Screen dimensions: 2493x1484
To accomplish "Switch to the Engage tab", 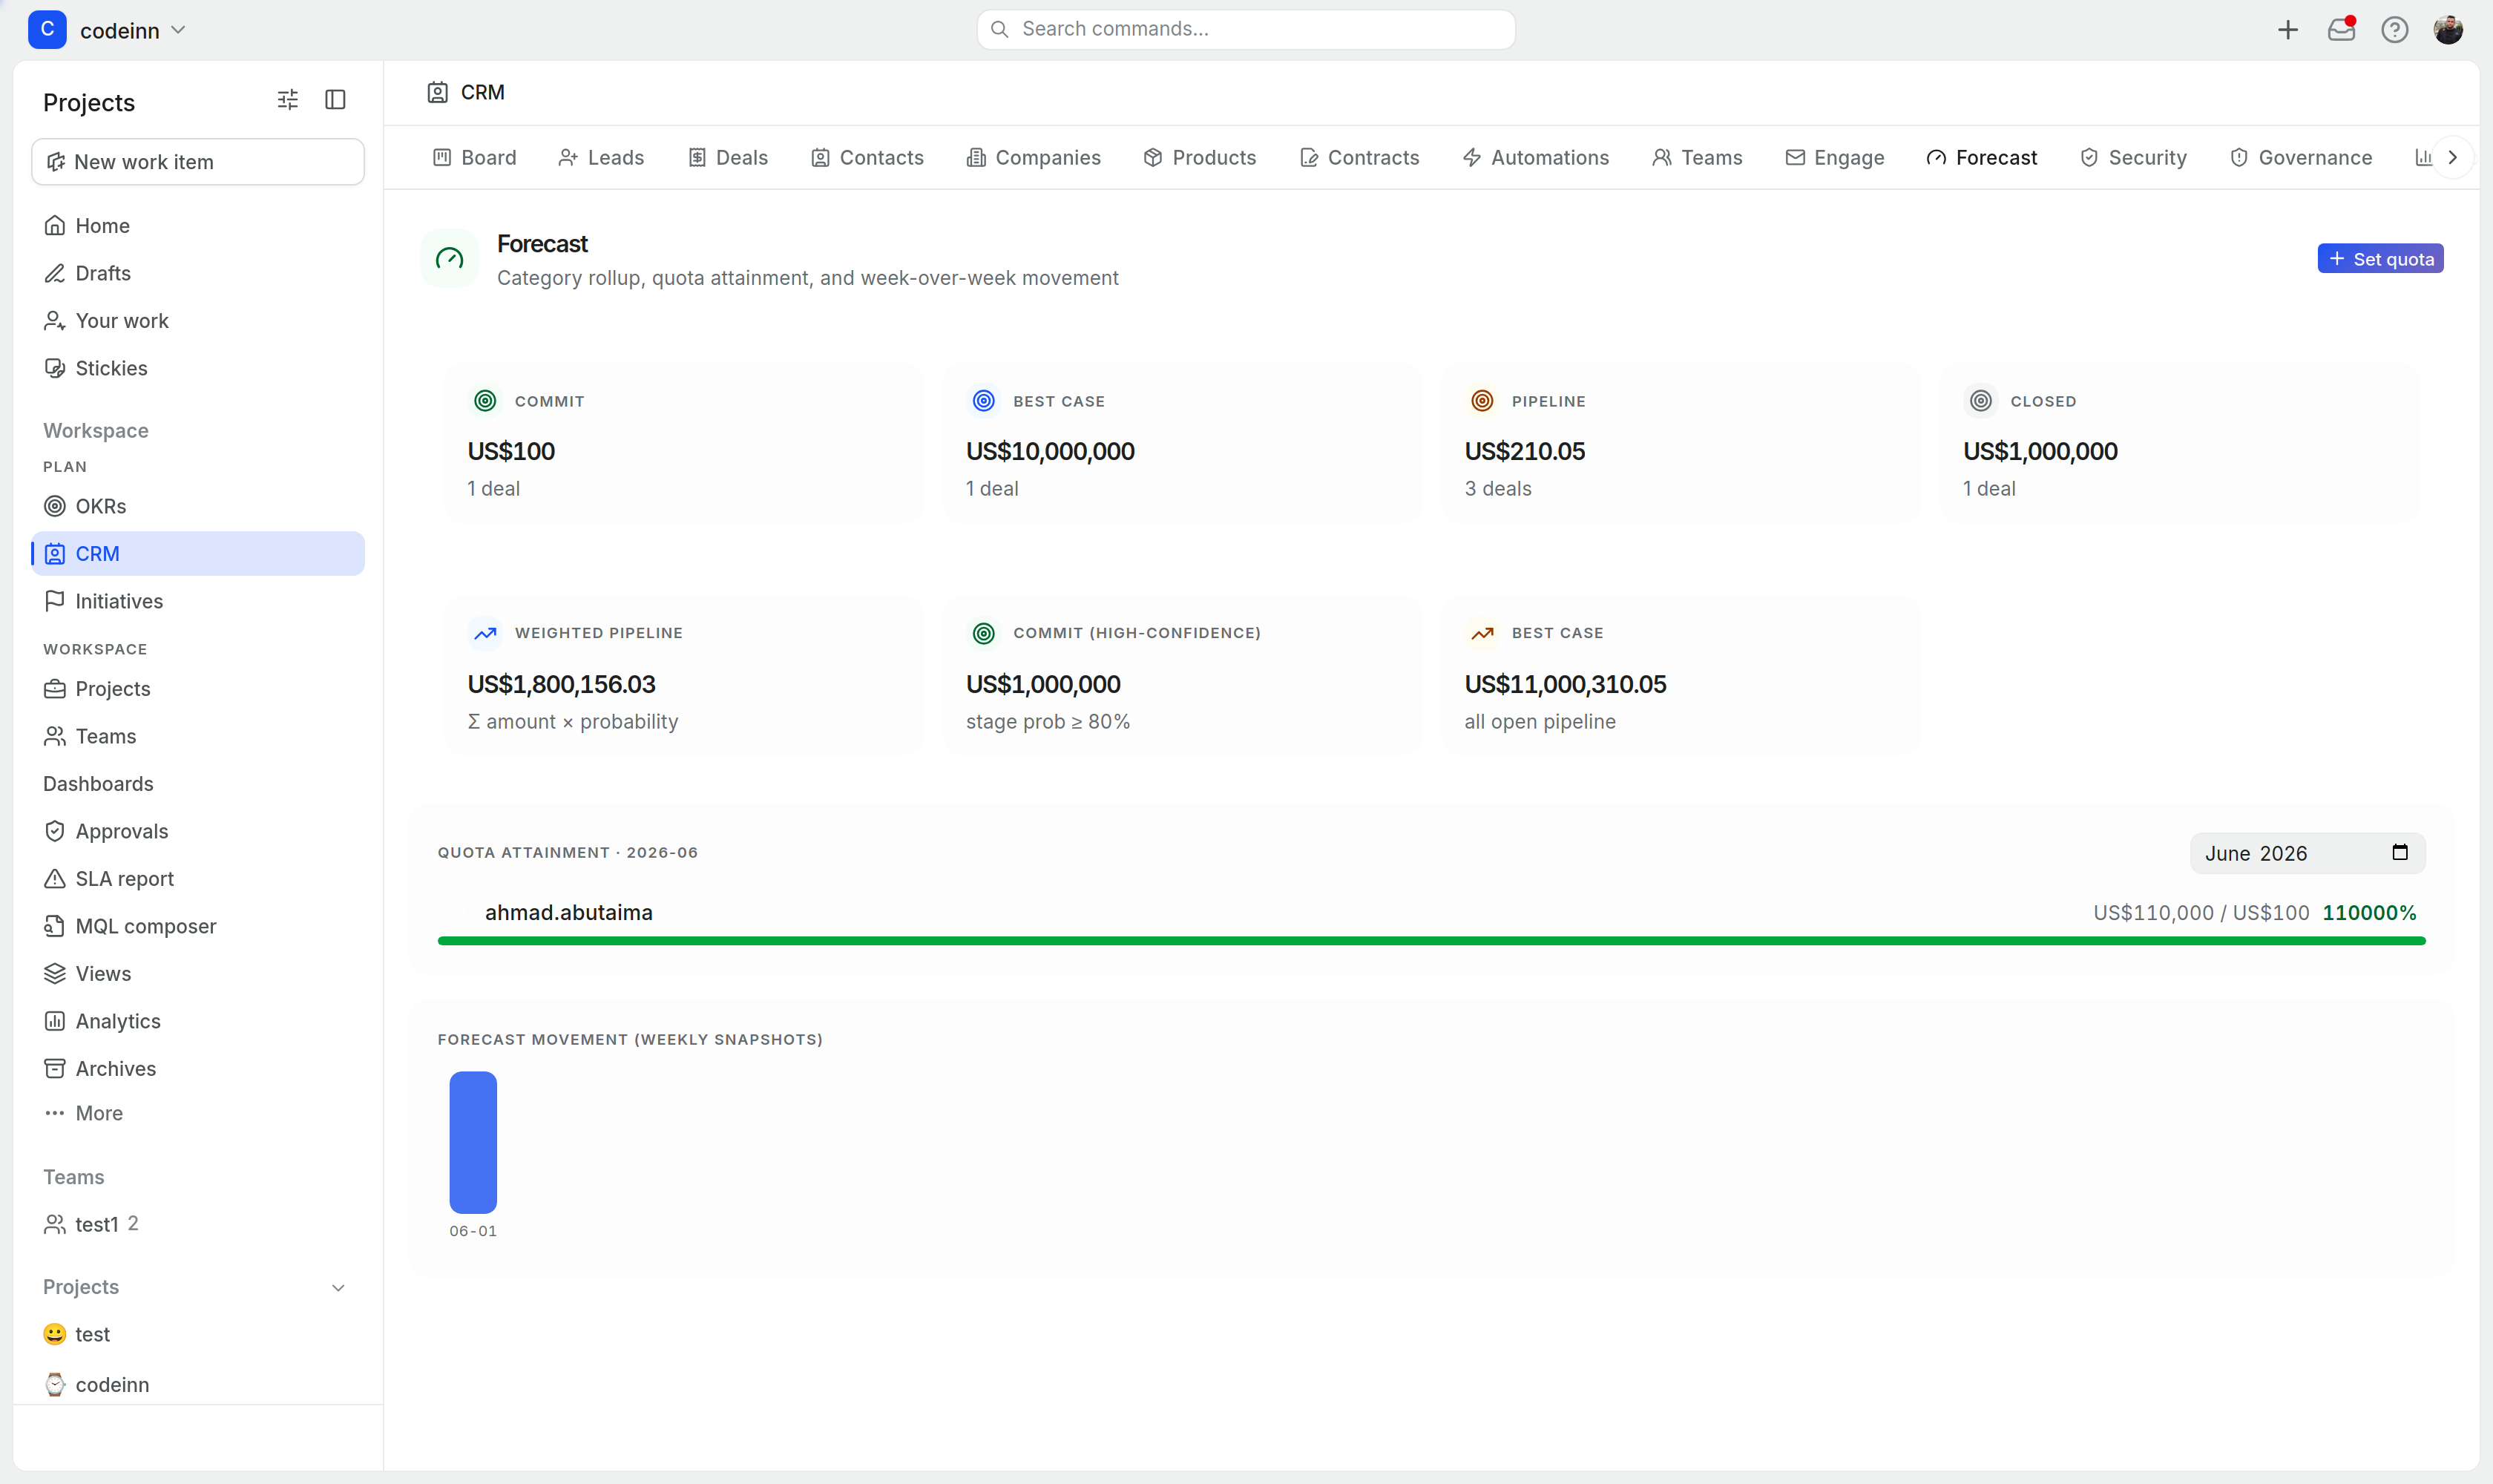I will 1834,158.
